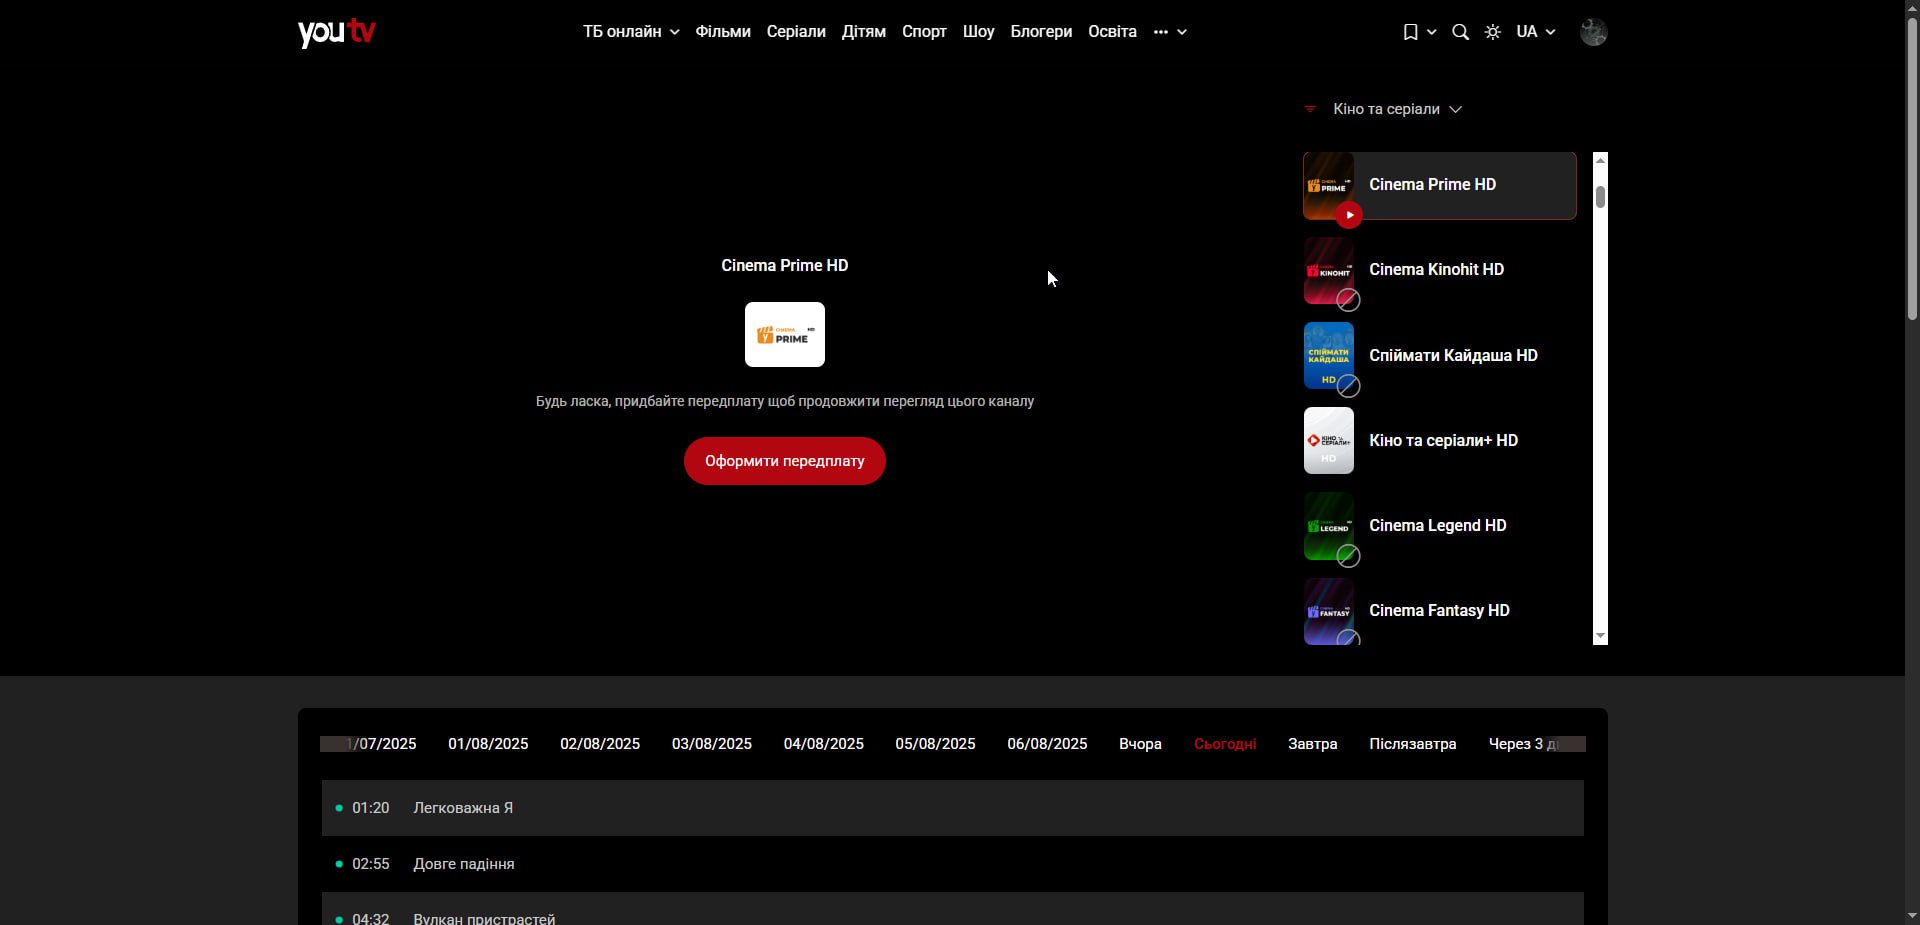The width and height of the screenshot is (1920, 925).
Task: Click the play icon on Cinema Prime HD
Action: [1349, 215]
